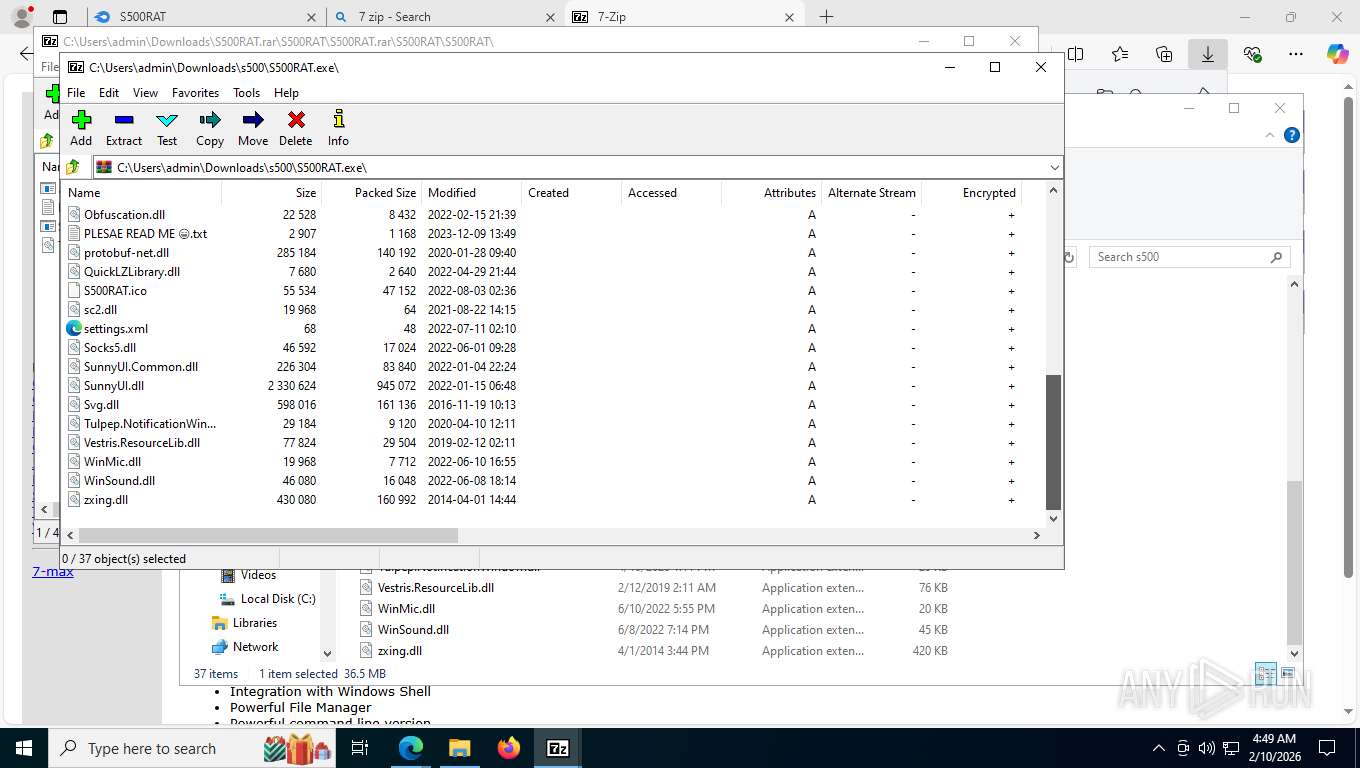Open File Explorer from the taskbar
This screenshot has width=1360, height=768.
(x=459, y=748)
